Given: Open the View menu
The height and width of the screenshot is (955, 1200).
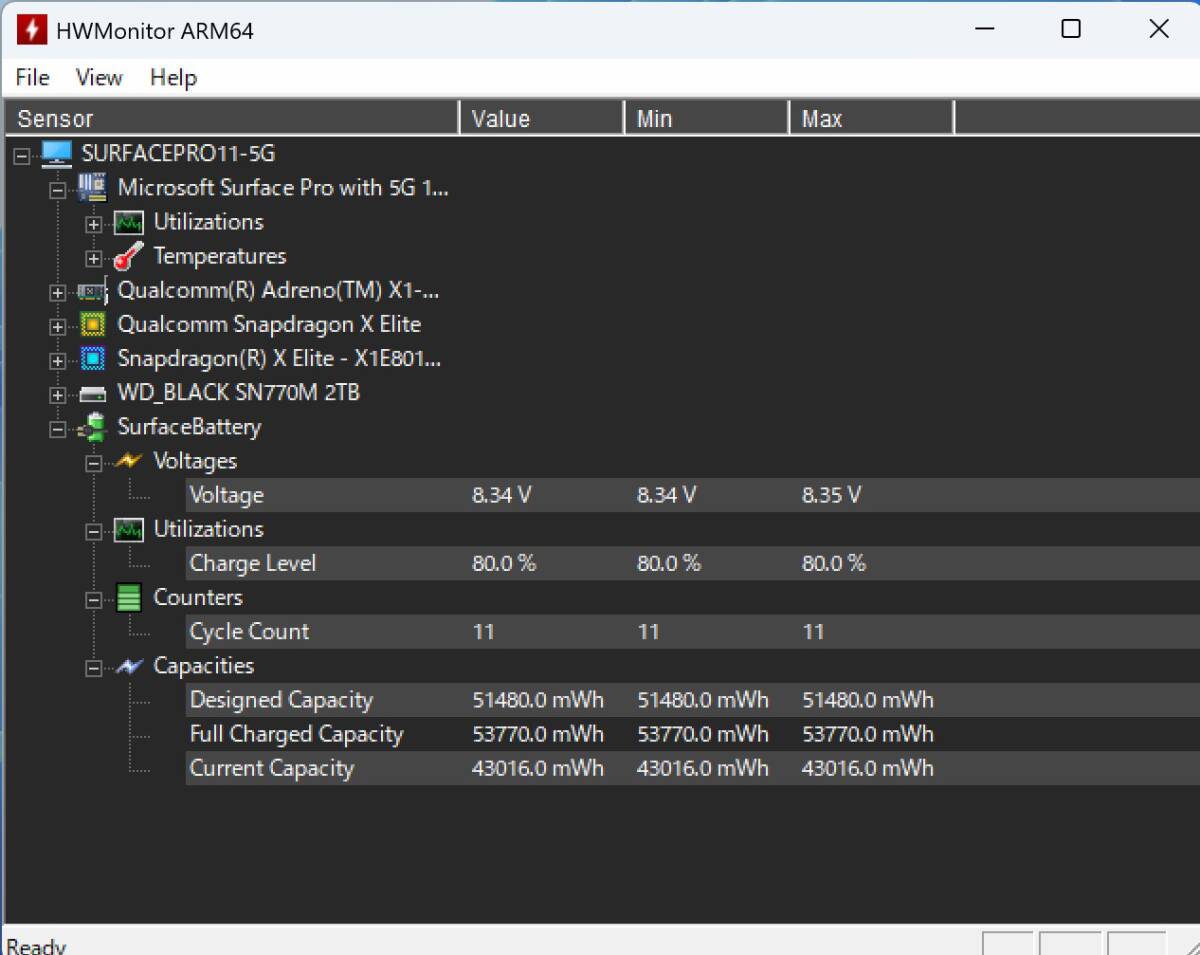Looking at the screenshot, I should 99,78.
